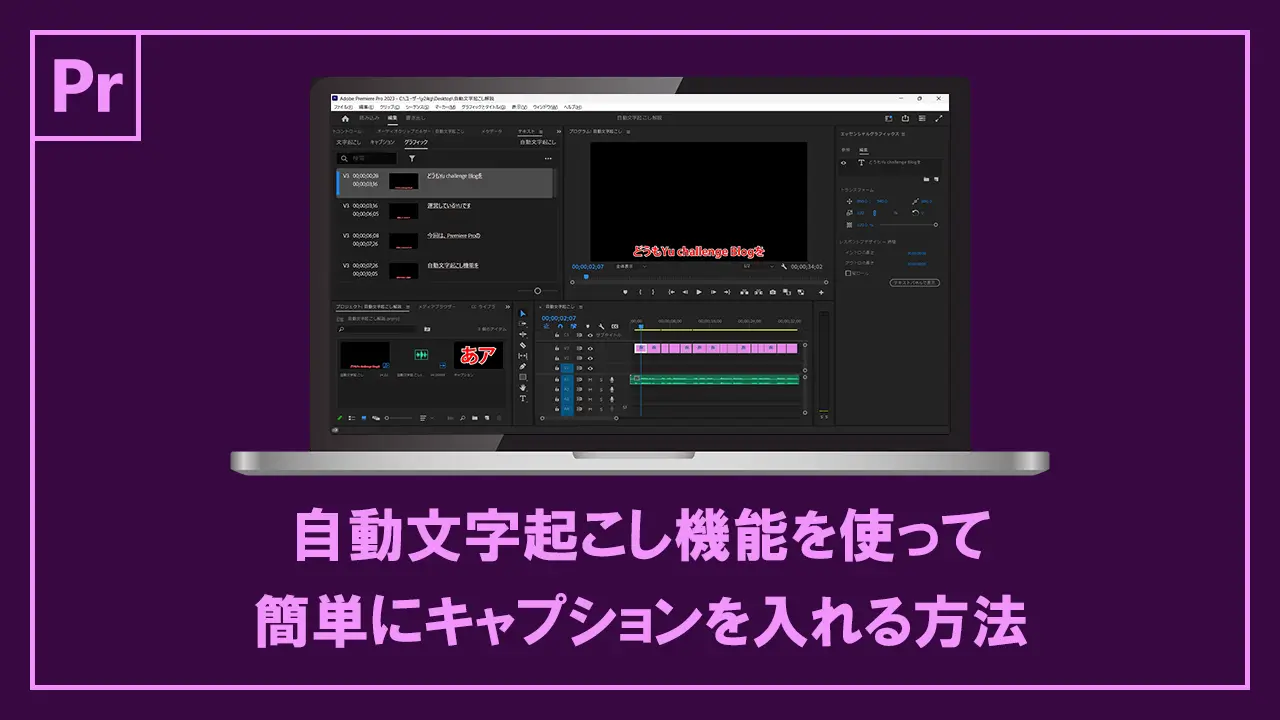The width and height of the screenshot is (1280, 720).
Task: Adjust the opacity slider in Transform section
Action: [x=908, y=225]
